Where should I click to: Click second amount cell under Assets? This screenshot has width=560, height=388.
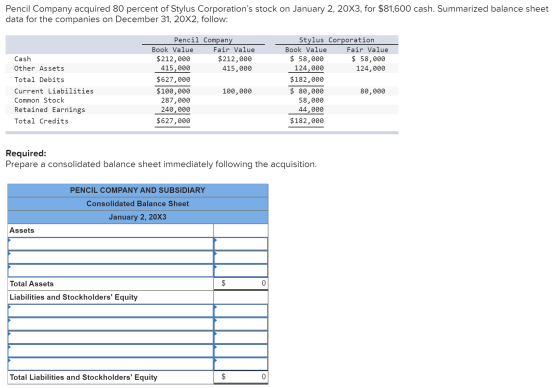[241, 257]
